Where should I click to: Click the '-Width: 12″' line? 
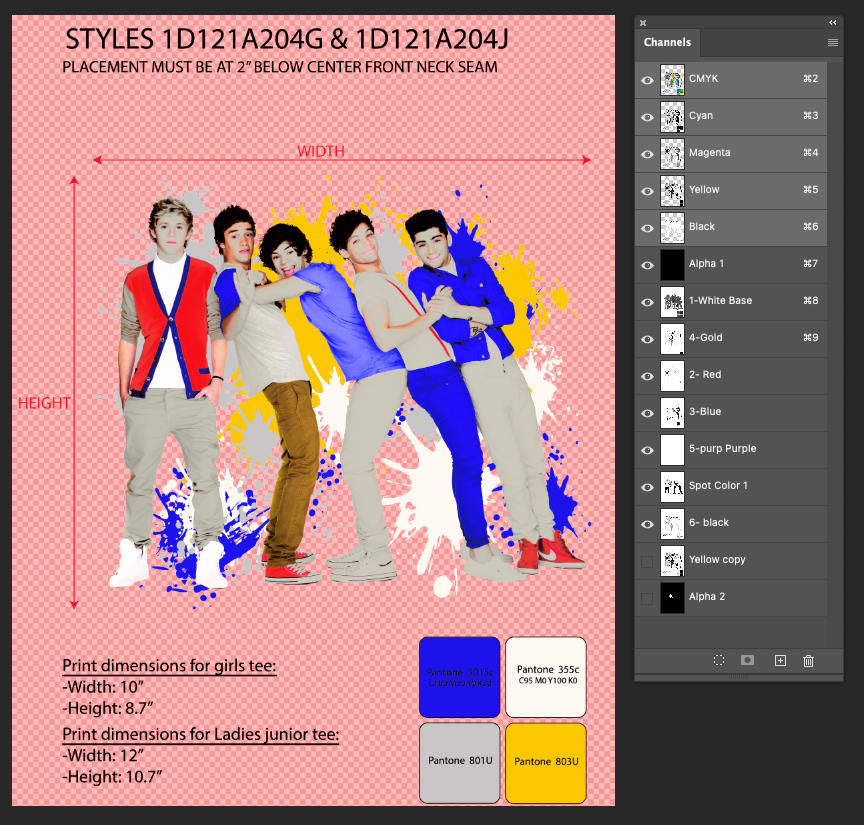pos(103,755)
